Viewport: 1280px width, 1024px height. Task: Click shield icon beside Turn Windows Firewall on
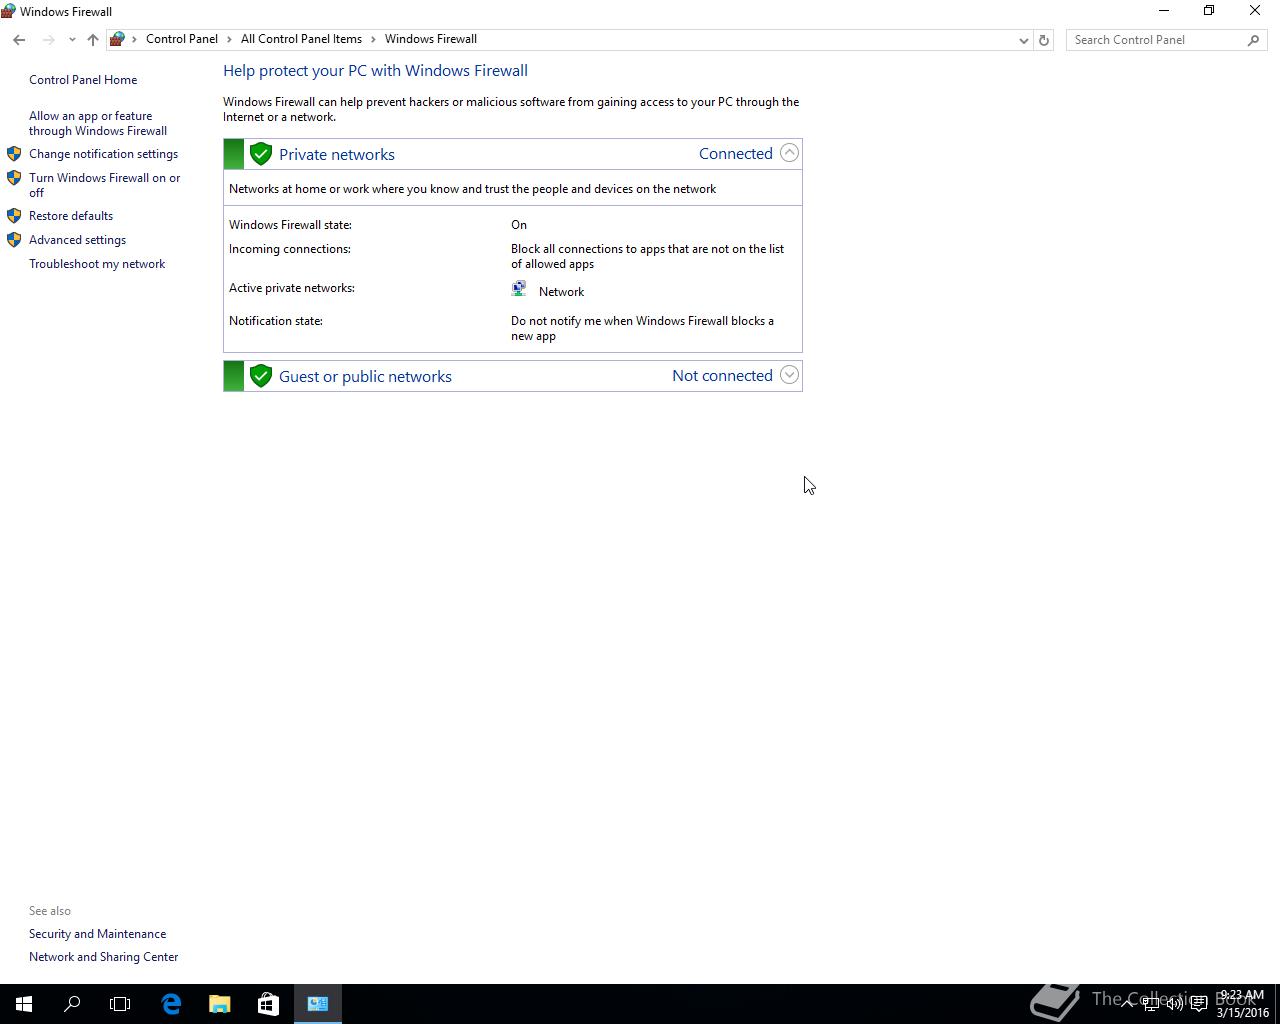(x=14, y=178)
